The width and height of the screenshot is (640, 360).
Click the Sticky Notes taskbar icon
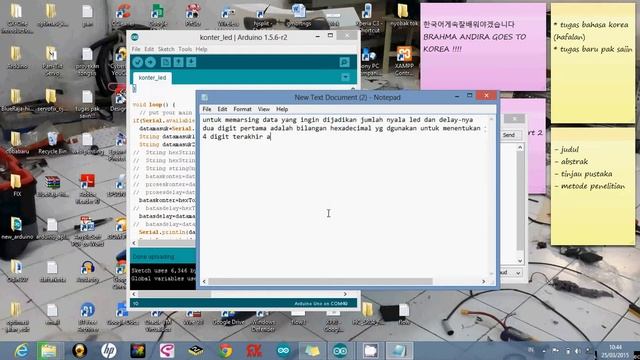(312, 351)
